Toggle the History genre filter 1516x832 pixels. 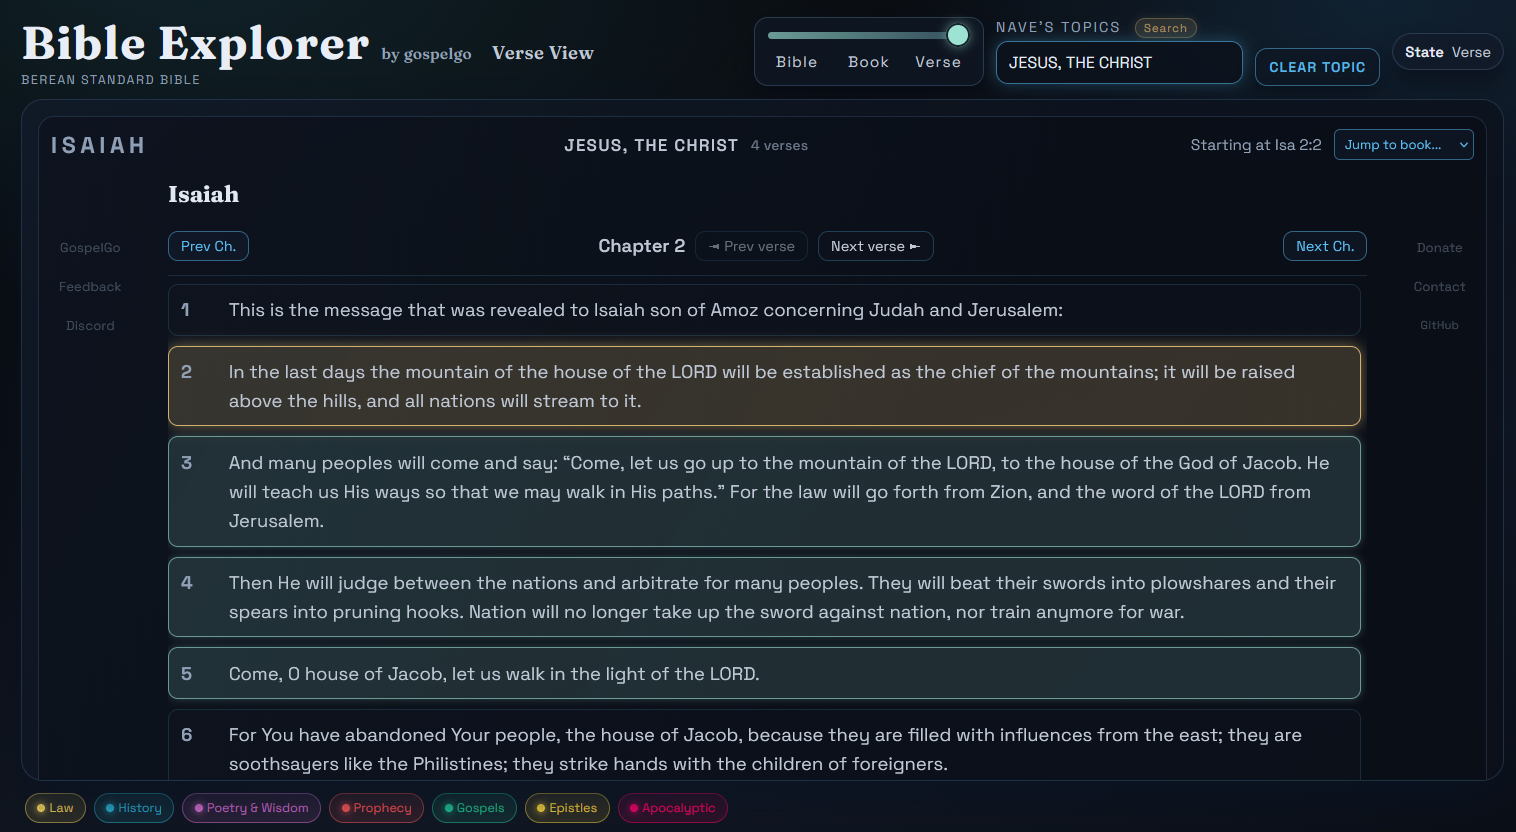[x=133, y=808]
